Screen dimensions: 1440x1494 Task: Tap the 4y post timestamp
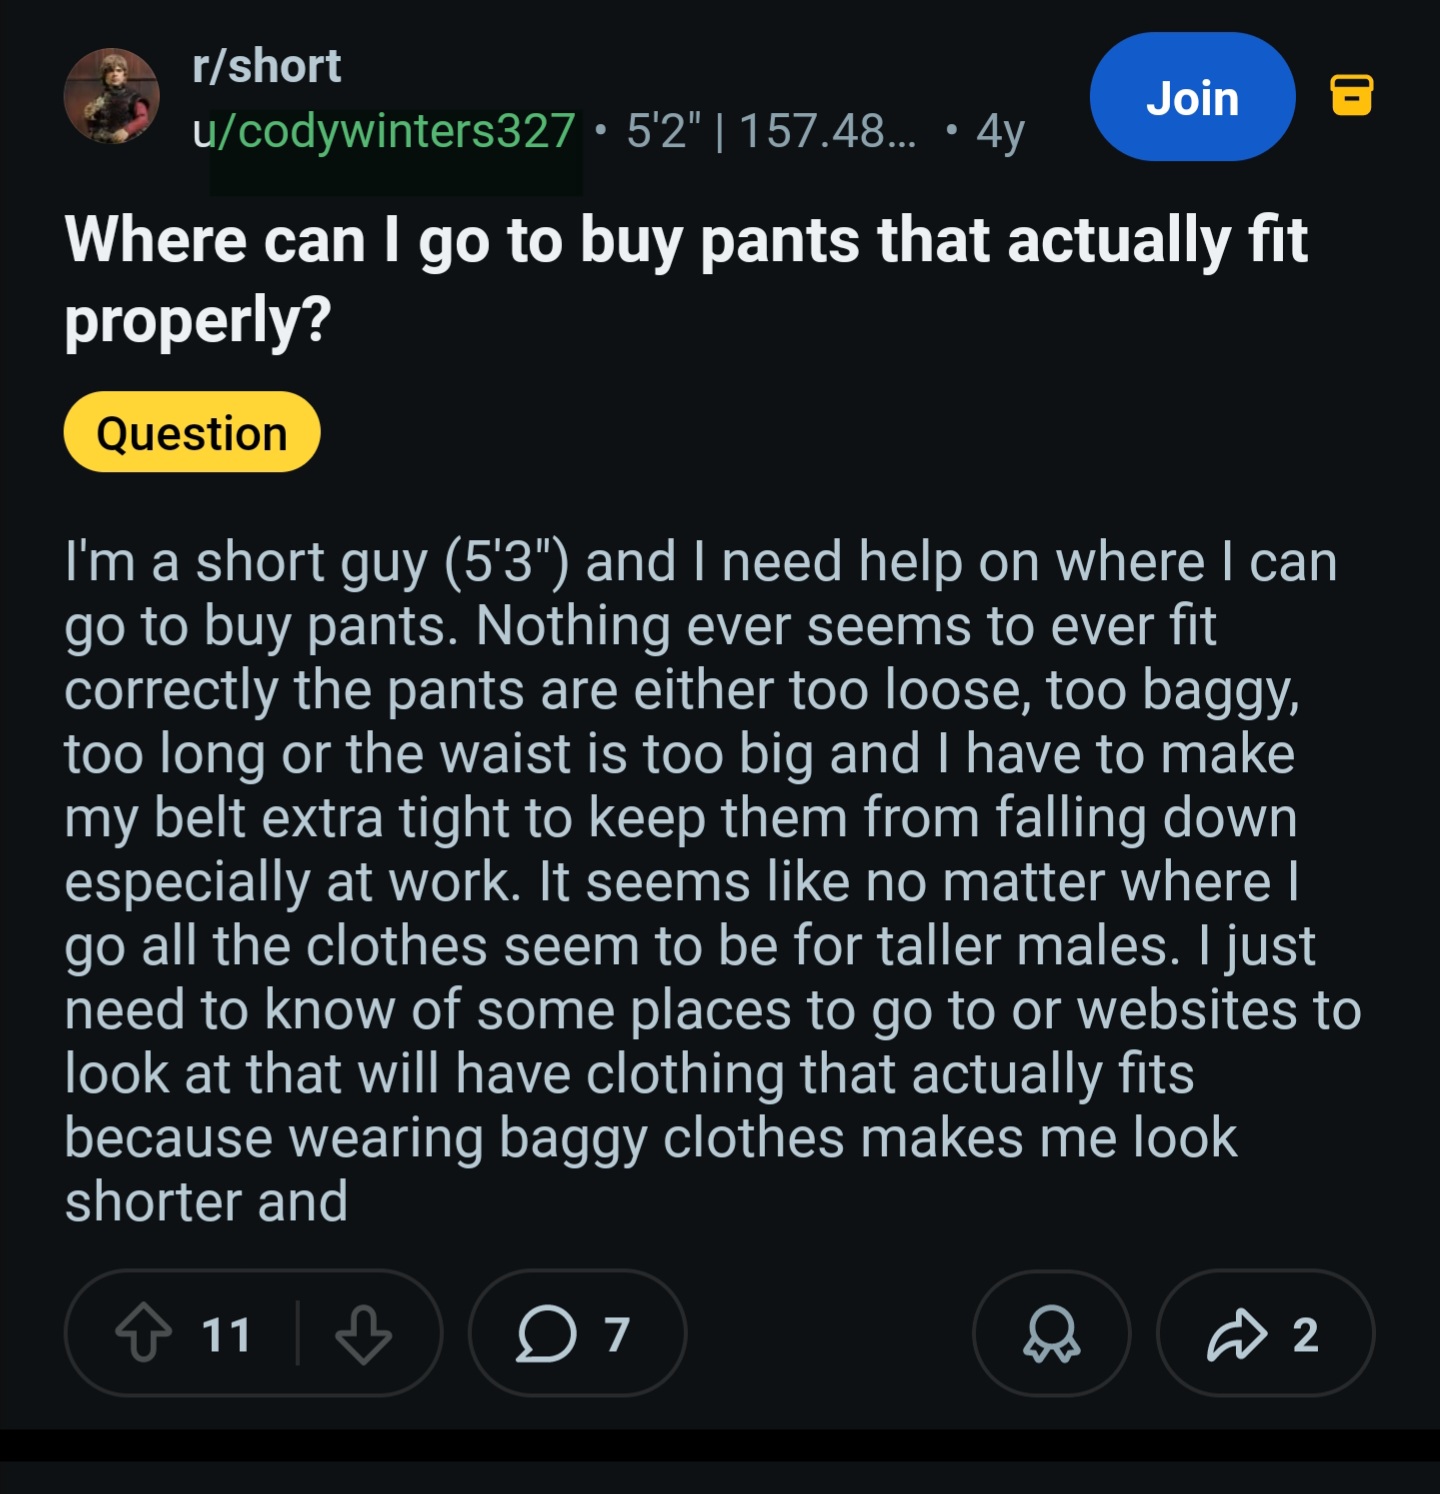point(1000,131)
